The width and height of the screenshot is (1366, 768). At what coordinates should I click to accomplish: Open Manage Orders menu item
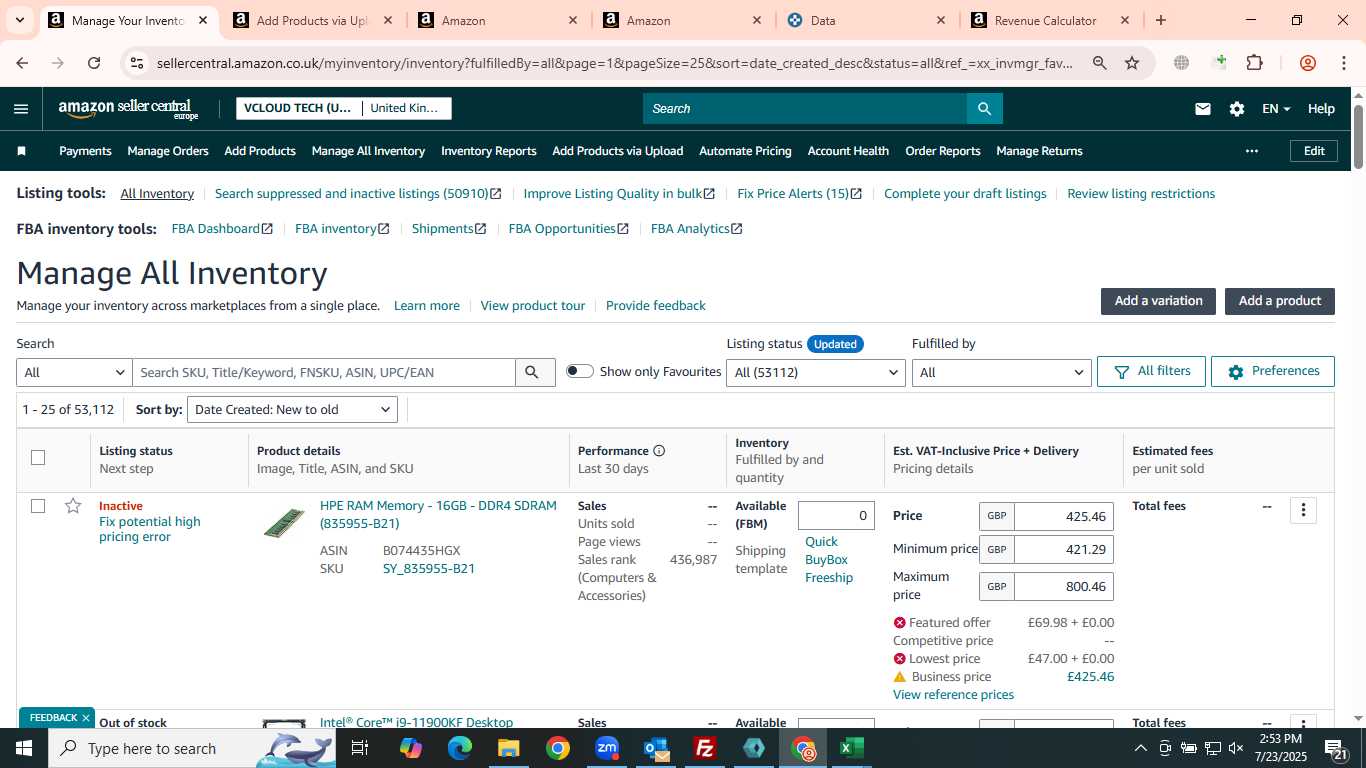pyautogui.click(x=168, y=151)
